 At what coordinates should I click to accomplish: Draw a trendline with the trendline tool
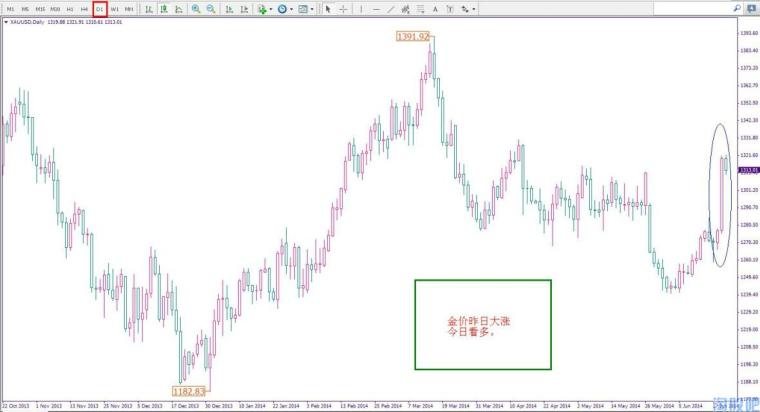click(x=391, y=9)
